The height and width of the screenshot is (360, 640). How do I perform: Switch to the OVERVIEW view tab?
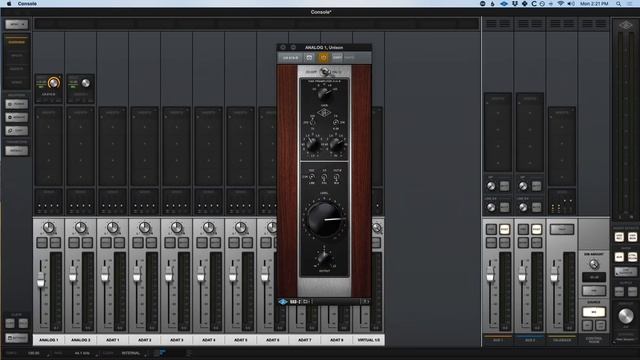[x=17, y=42]
